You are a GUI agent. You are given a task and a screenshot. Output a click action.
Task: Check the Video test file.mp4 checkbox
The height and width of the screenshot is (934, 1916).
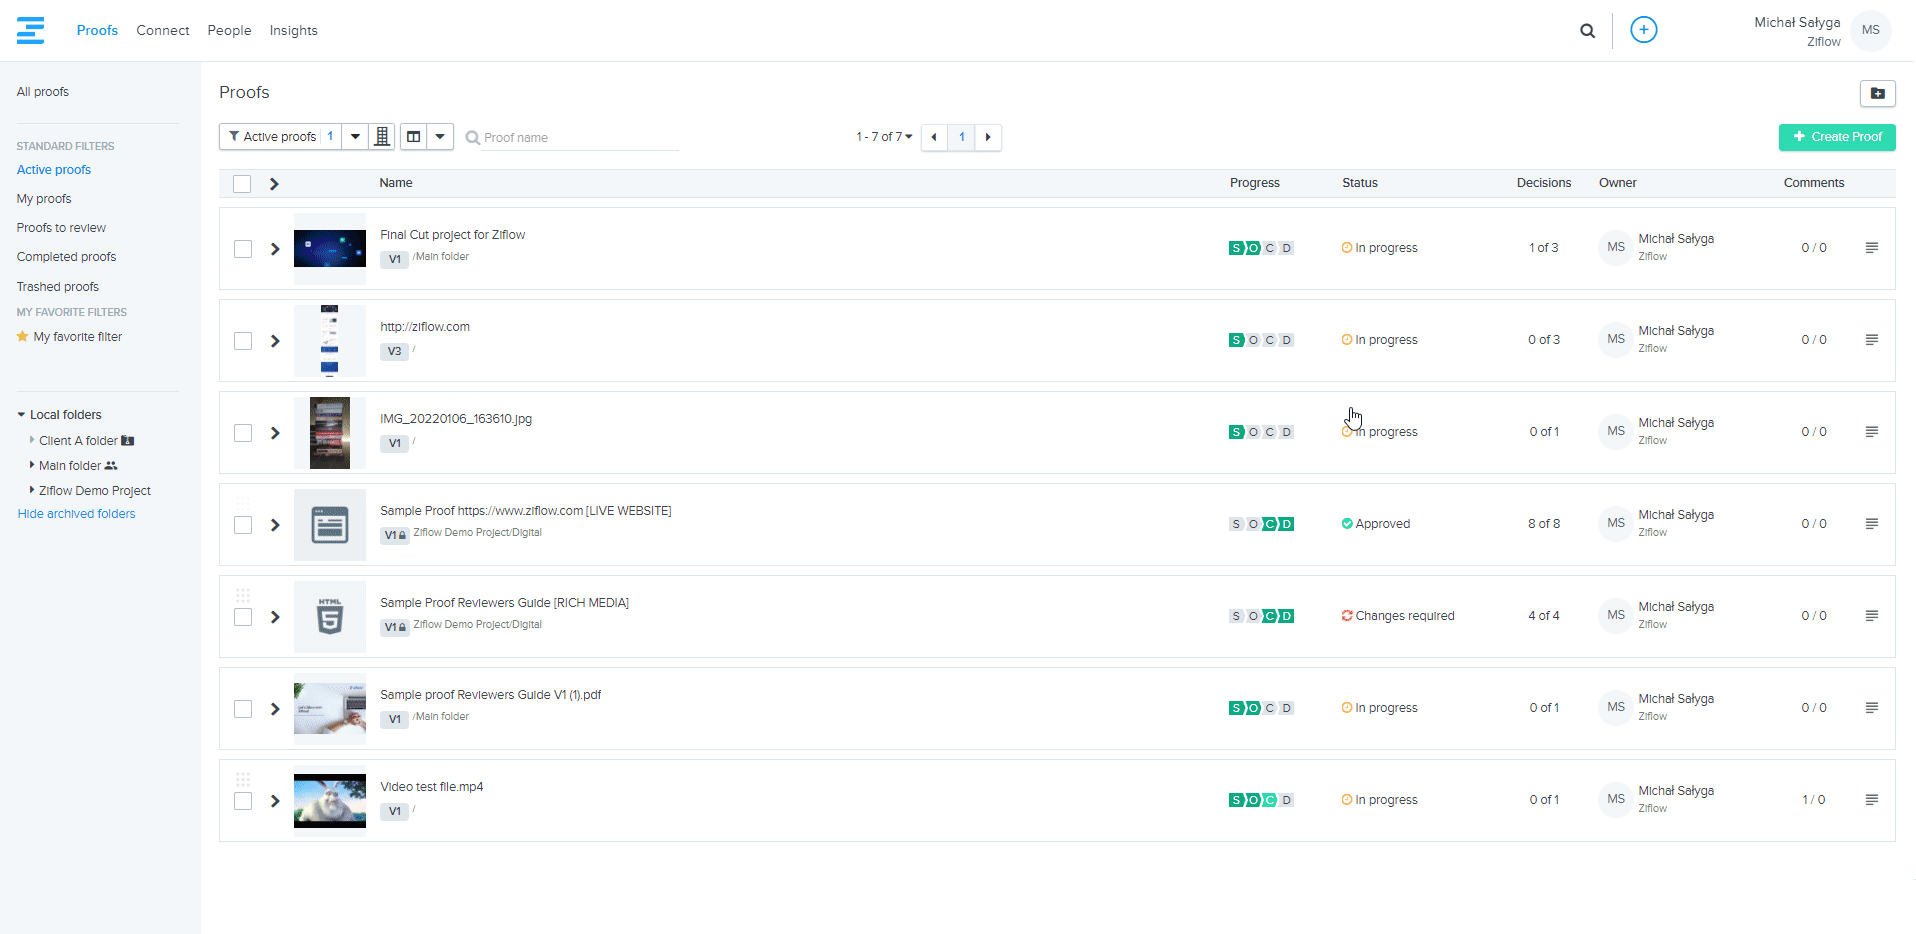(243, 801)
